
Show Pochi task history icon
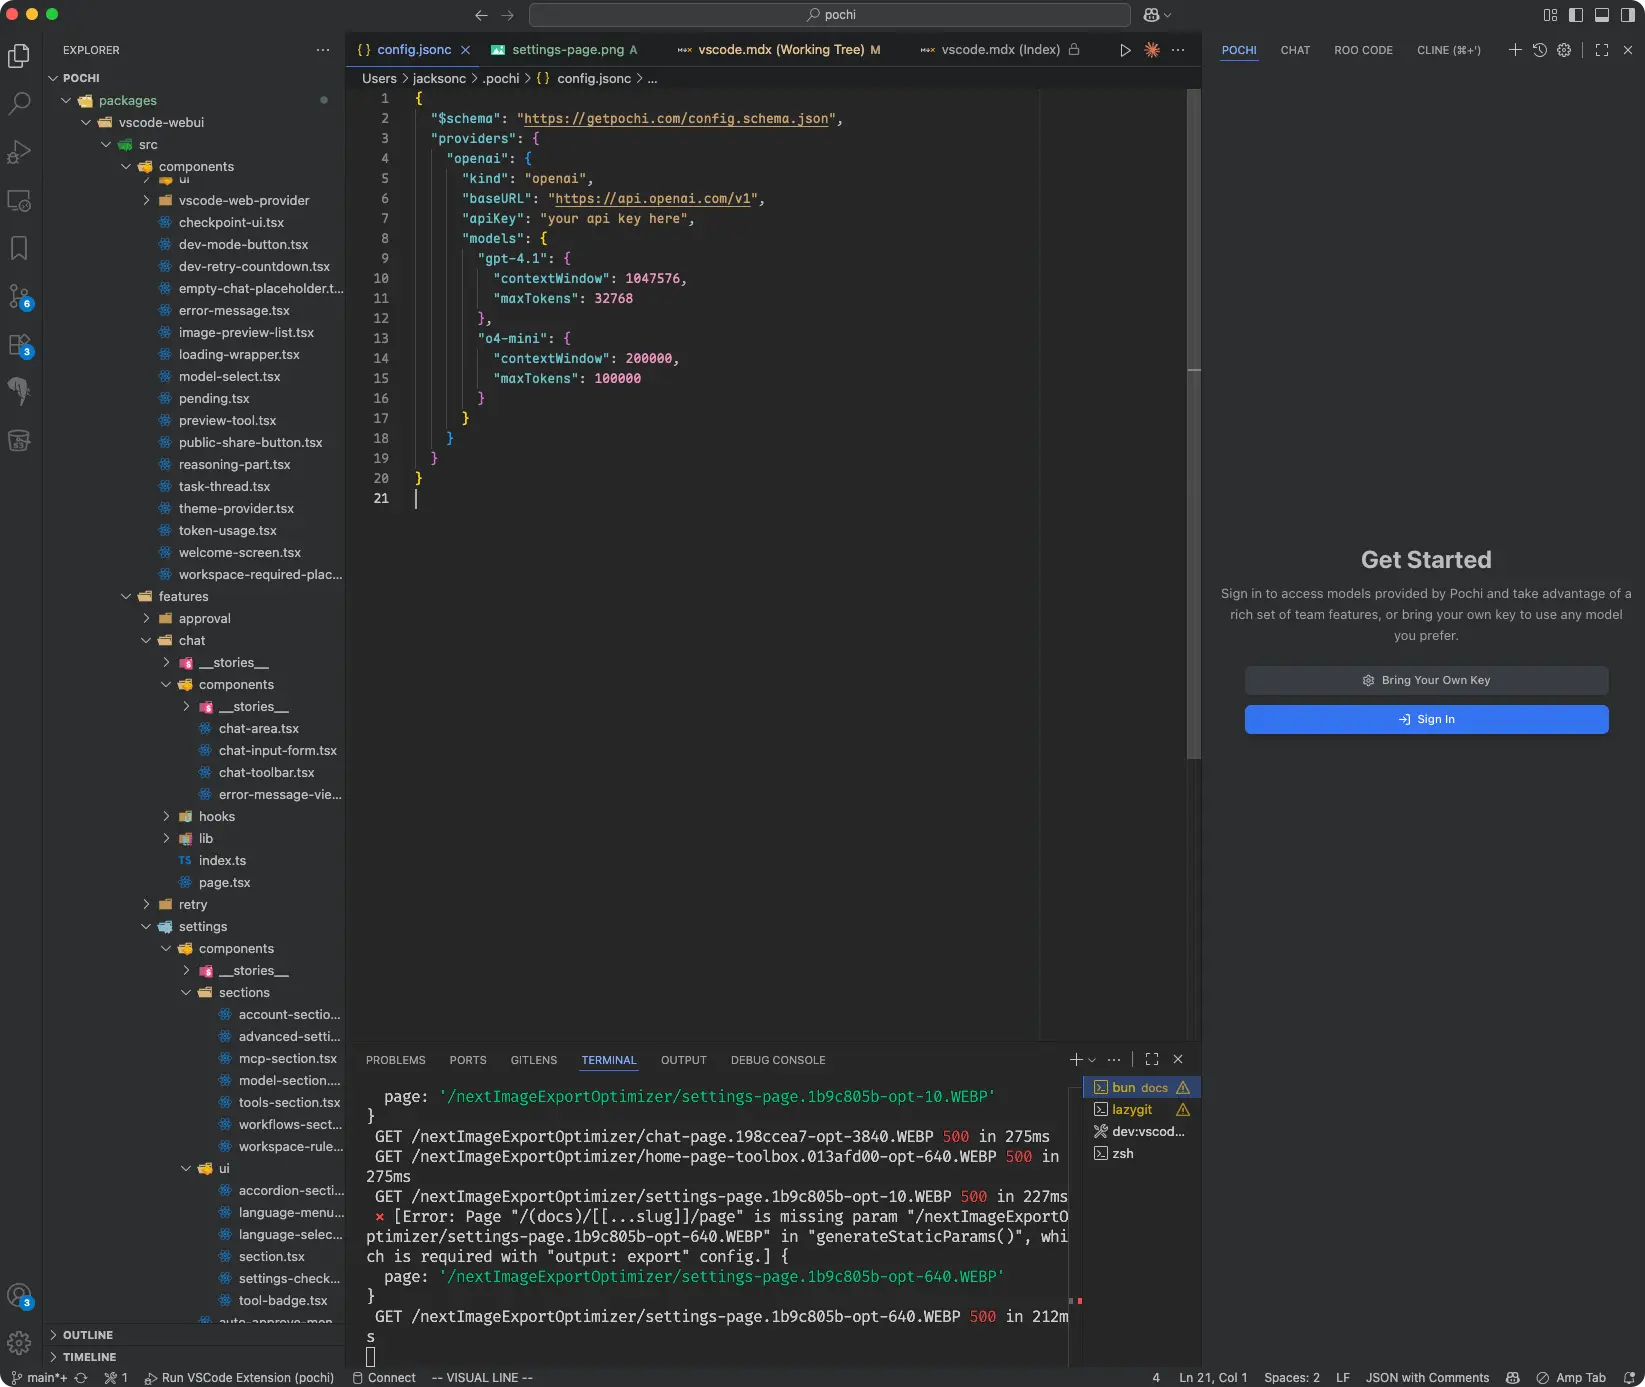click(x=1540, y=50)
